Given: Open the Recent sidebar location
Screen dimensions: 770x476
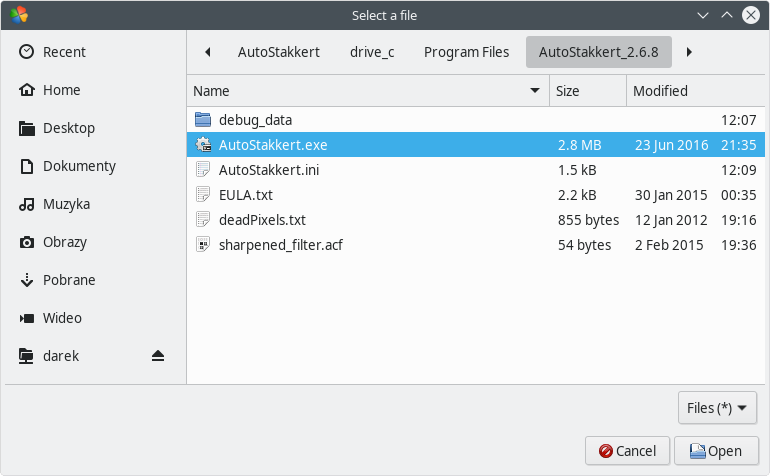Looking at the screenshot, I should coord(93,52).
